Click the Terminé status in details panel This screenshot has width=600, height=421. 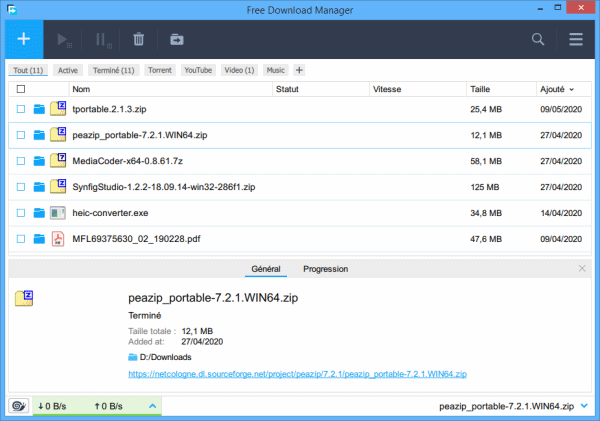[145, 315]
